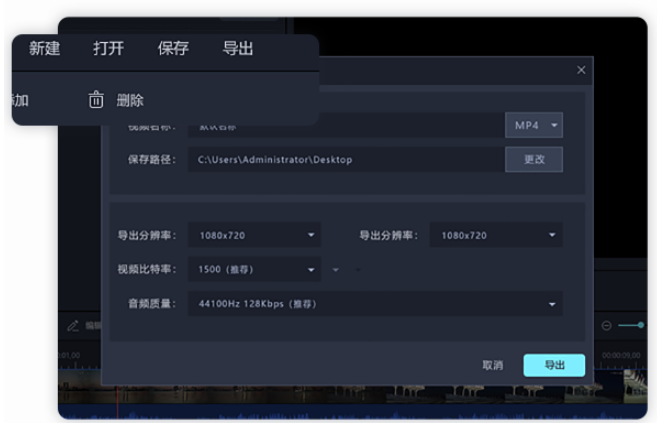Expand the 视频比特率 1500 dropdown
The height and width of the screenshot is (423, 657).
(254, 269)
